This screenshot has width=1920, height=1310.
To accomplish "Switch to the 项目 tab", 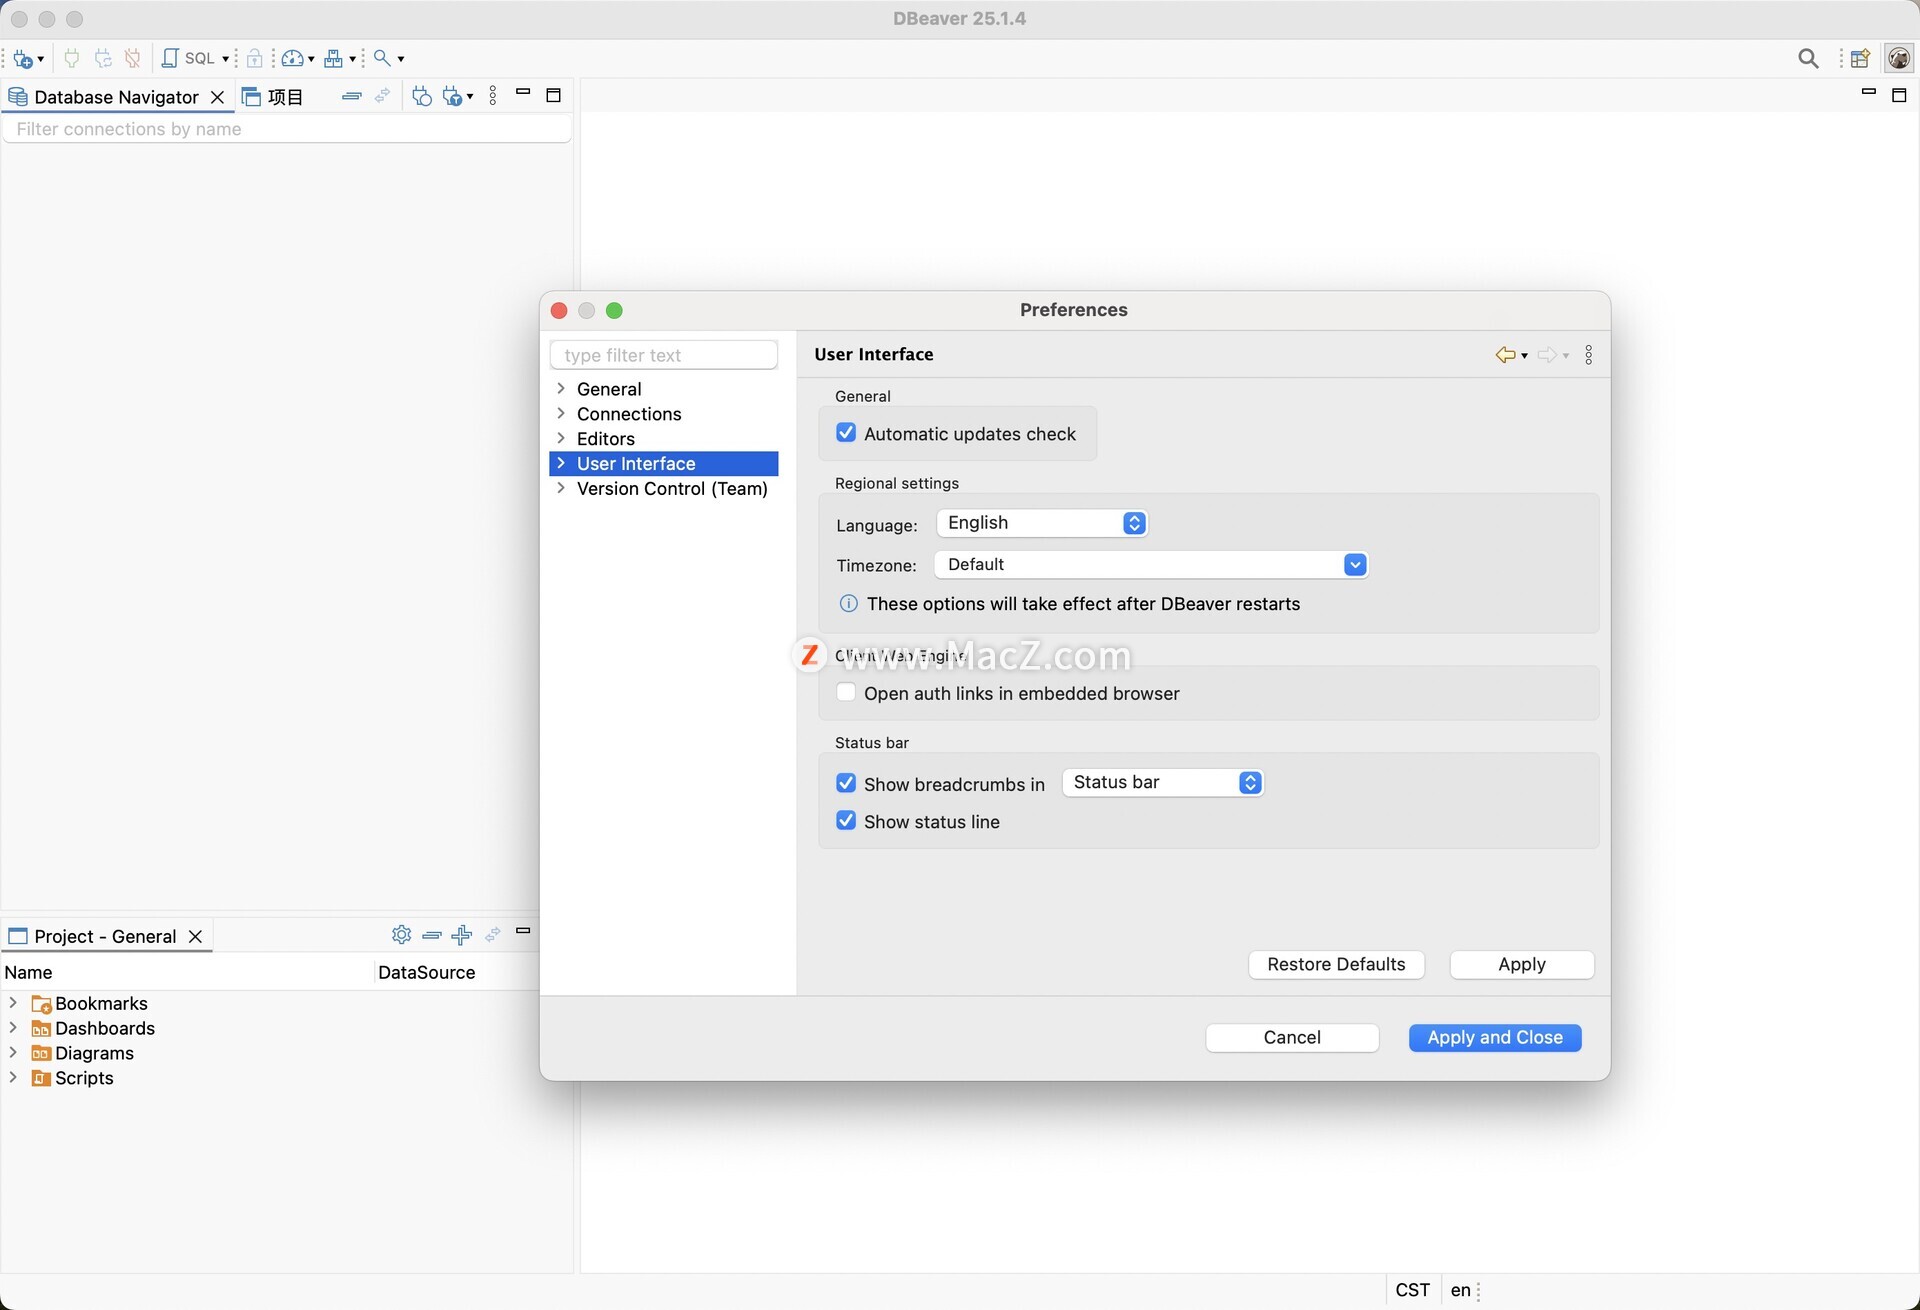I will pos(273,97).
